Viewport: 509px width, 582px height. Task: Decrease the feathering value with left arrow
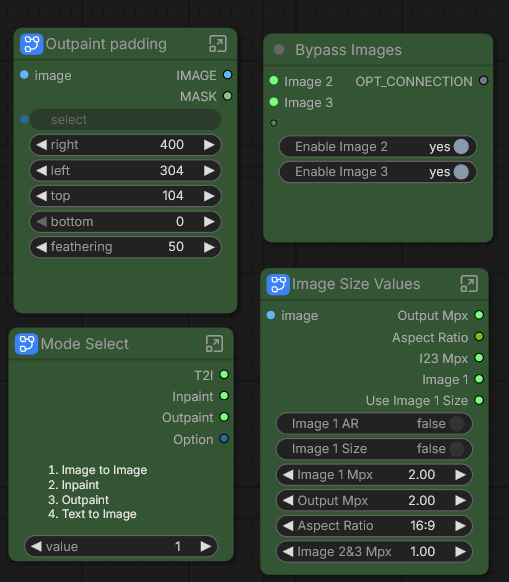tap(42, 247)
